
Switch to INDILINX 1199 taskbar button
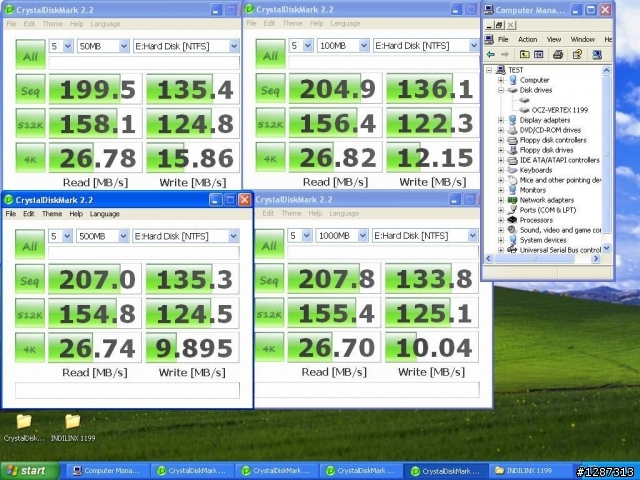(x=529, y=471)
